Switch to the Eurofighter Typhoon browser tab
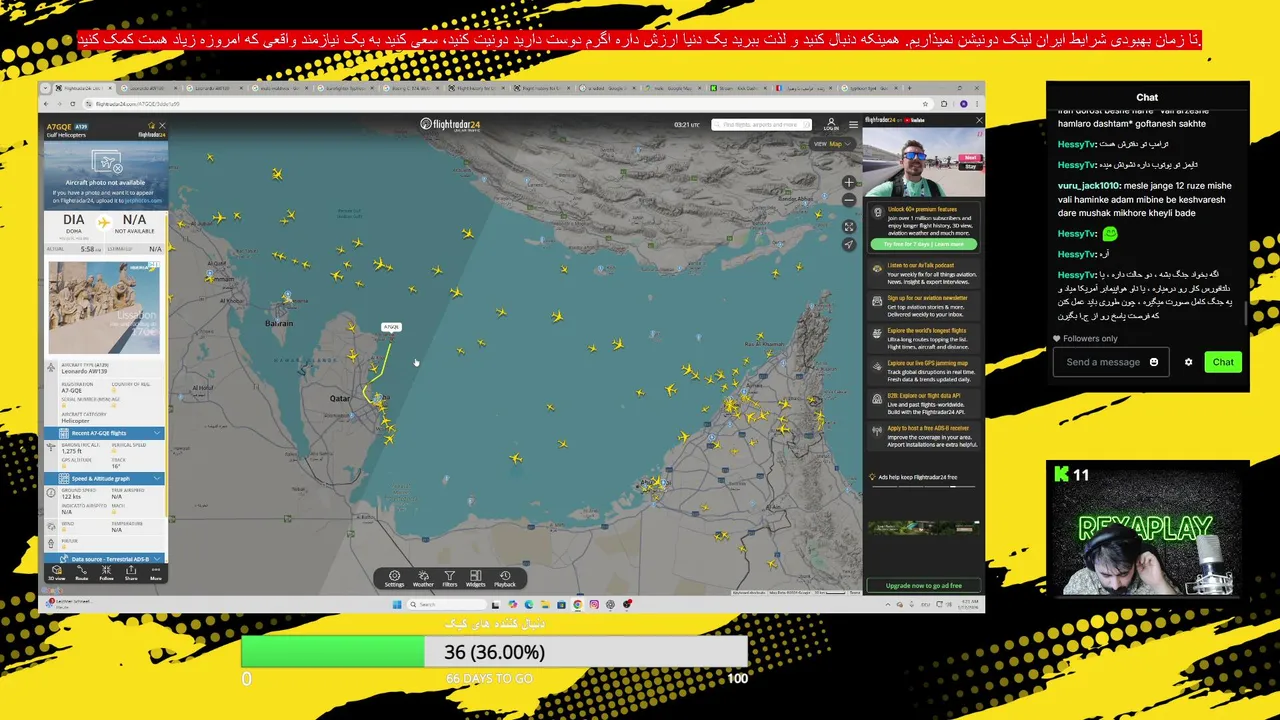This screenshot has width=1280, height=720. (x=344, y=88)
